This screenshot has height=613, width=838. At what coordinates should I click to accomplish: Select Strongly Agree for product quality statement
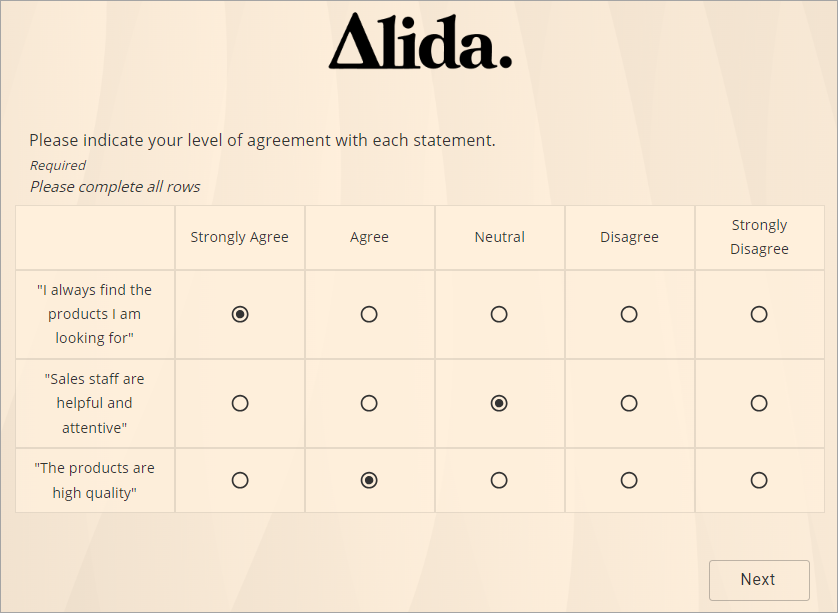(x=239, y=479)
